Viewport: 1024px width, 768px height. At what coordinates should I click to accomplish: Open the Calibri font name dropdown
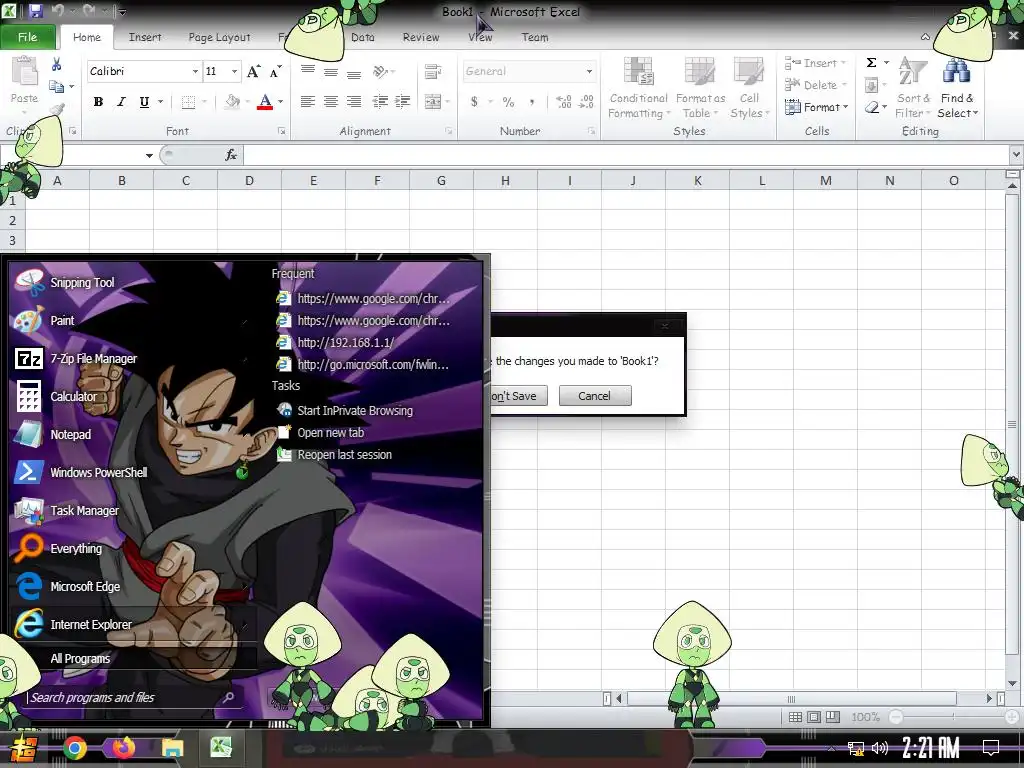click(x=195, y=71)
